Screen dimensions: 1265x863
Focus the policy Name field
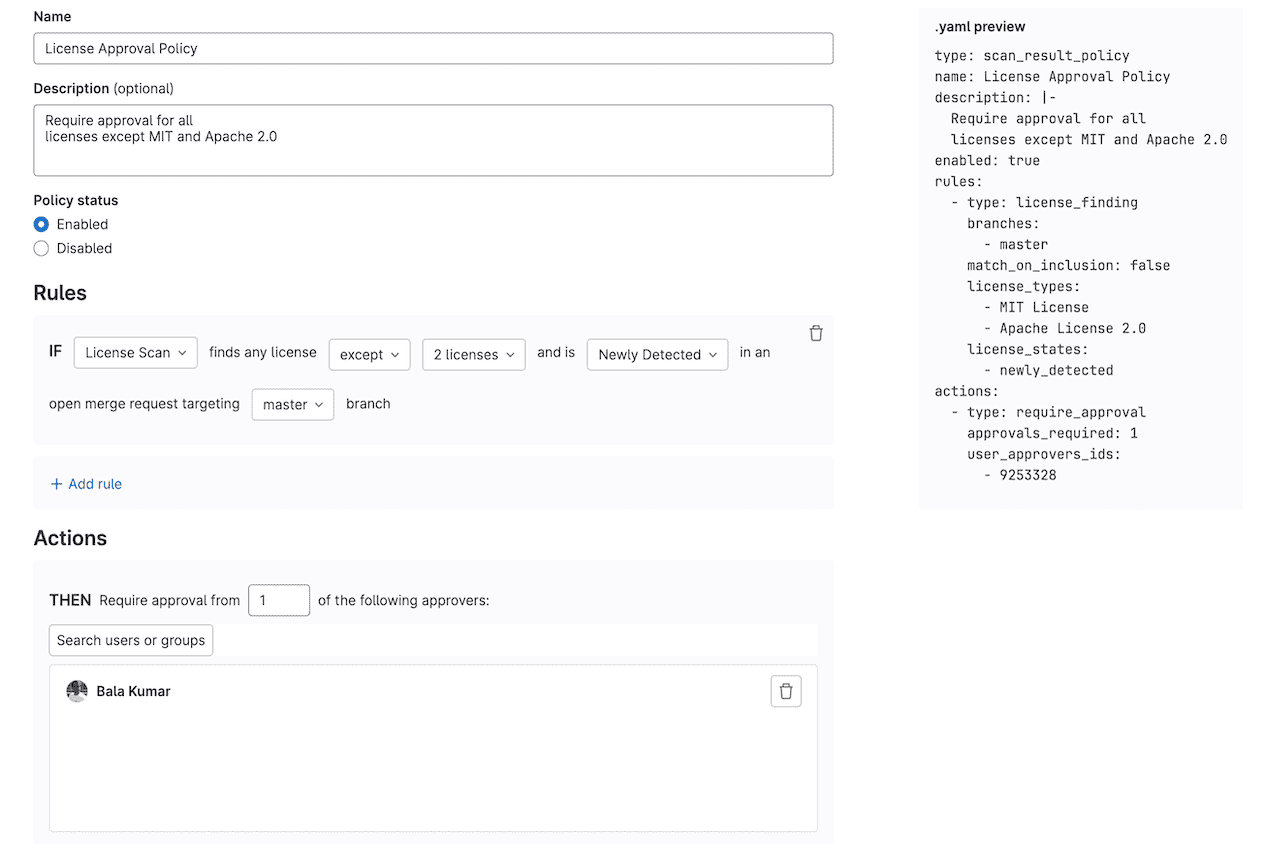[433, 49]
